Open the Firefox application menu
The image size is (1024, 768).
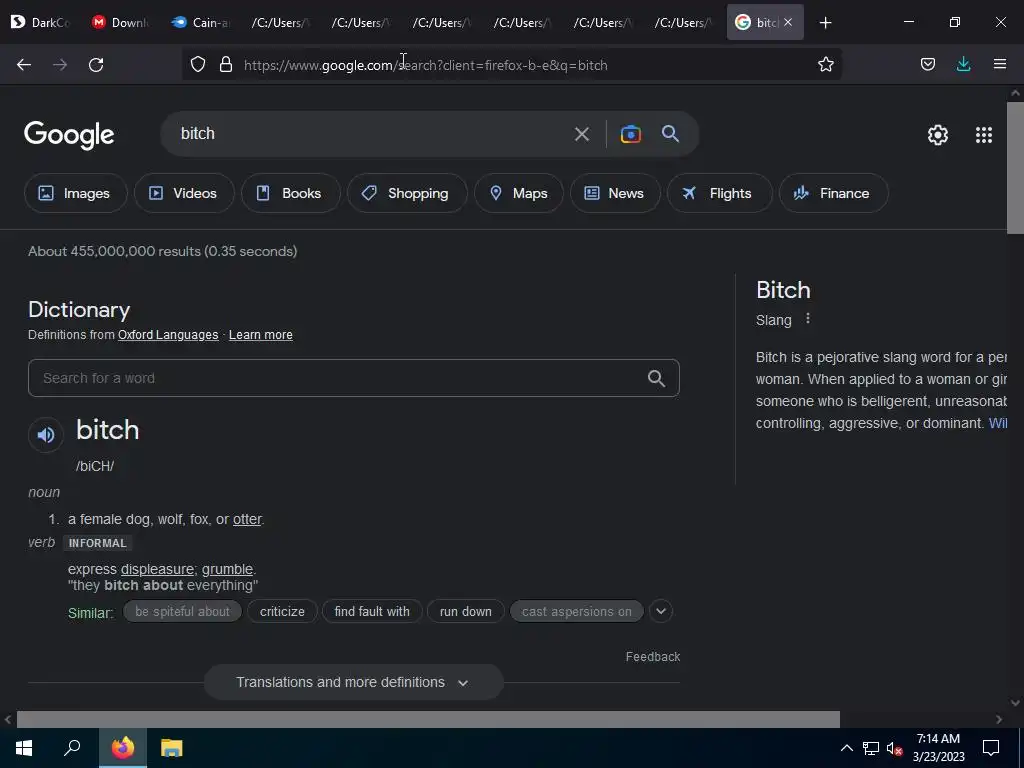point(1000,65)
